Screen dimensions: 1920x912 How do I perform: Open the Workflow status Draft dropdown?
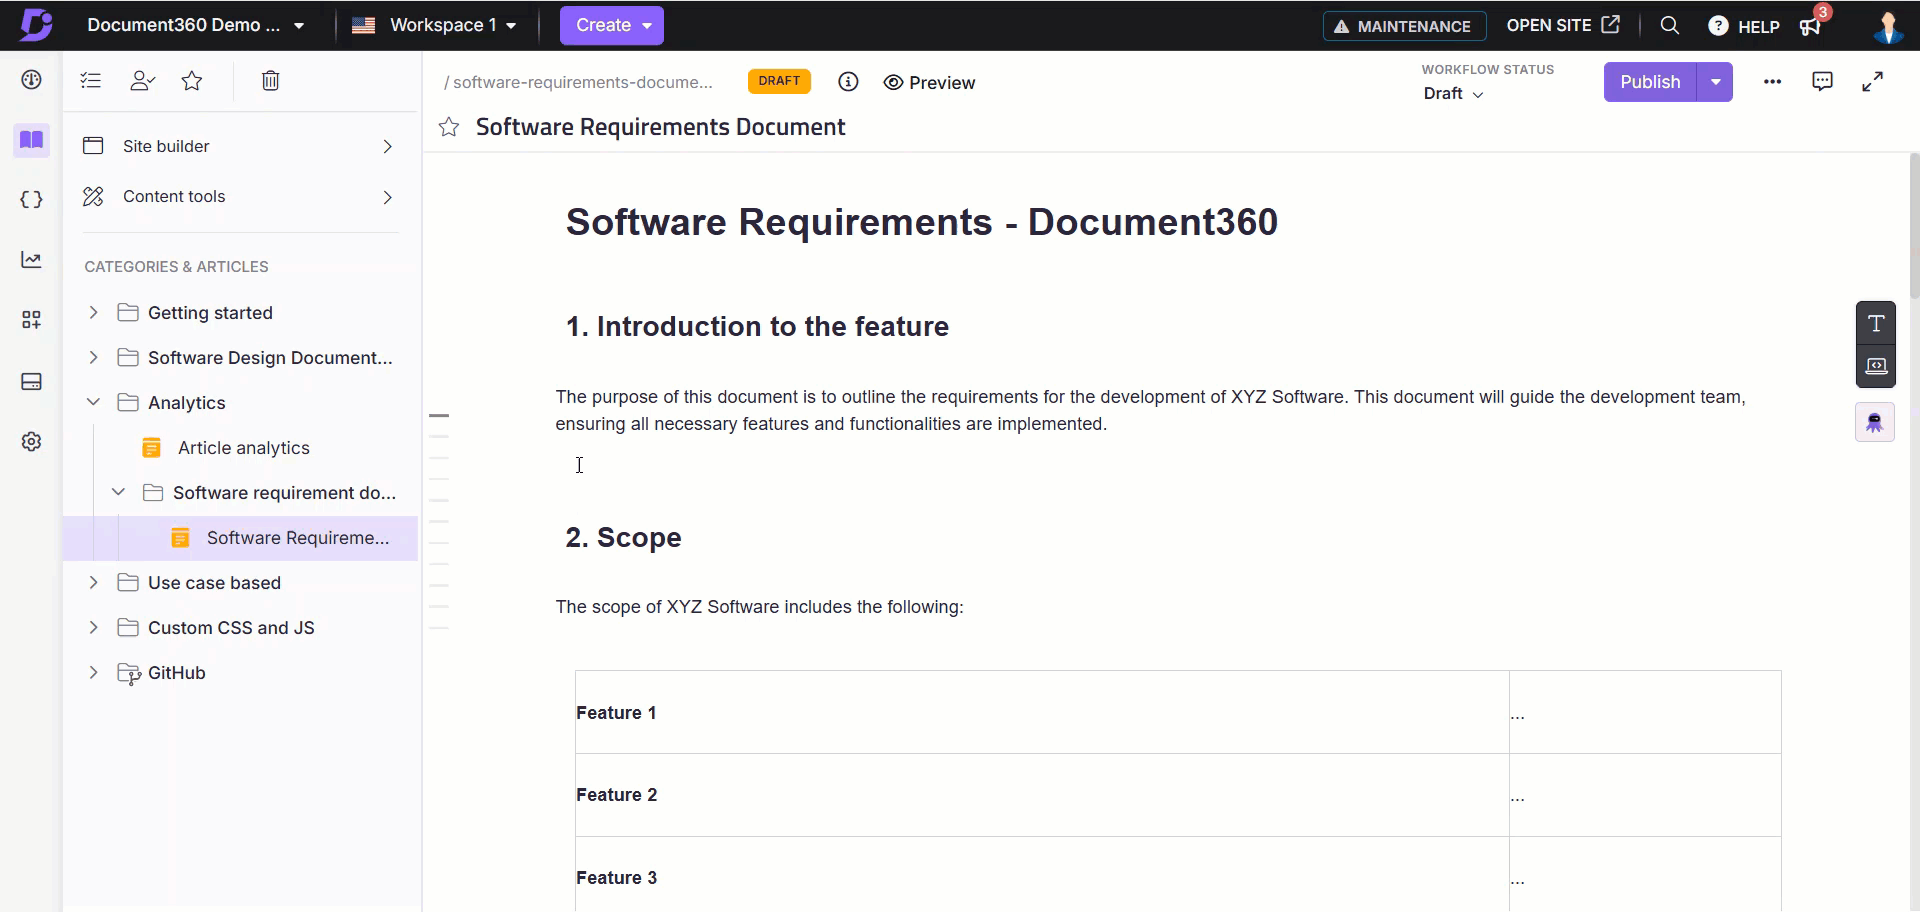tap(1453, 93)
